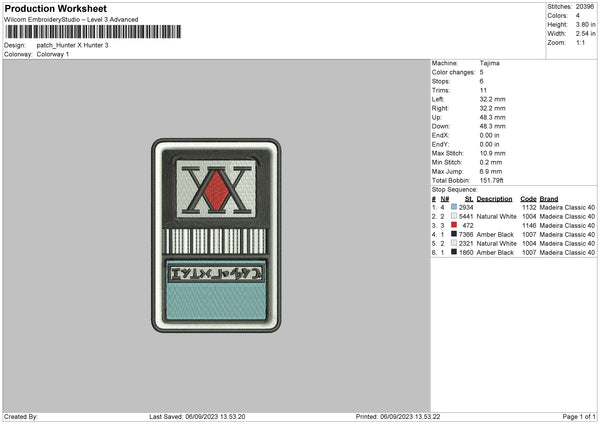Viewport: 600px width, 424px height.
Task: Select stitch count 5441 in stop 2
Action: (x=466, y=217)
